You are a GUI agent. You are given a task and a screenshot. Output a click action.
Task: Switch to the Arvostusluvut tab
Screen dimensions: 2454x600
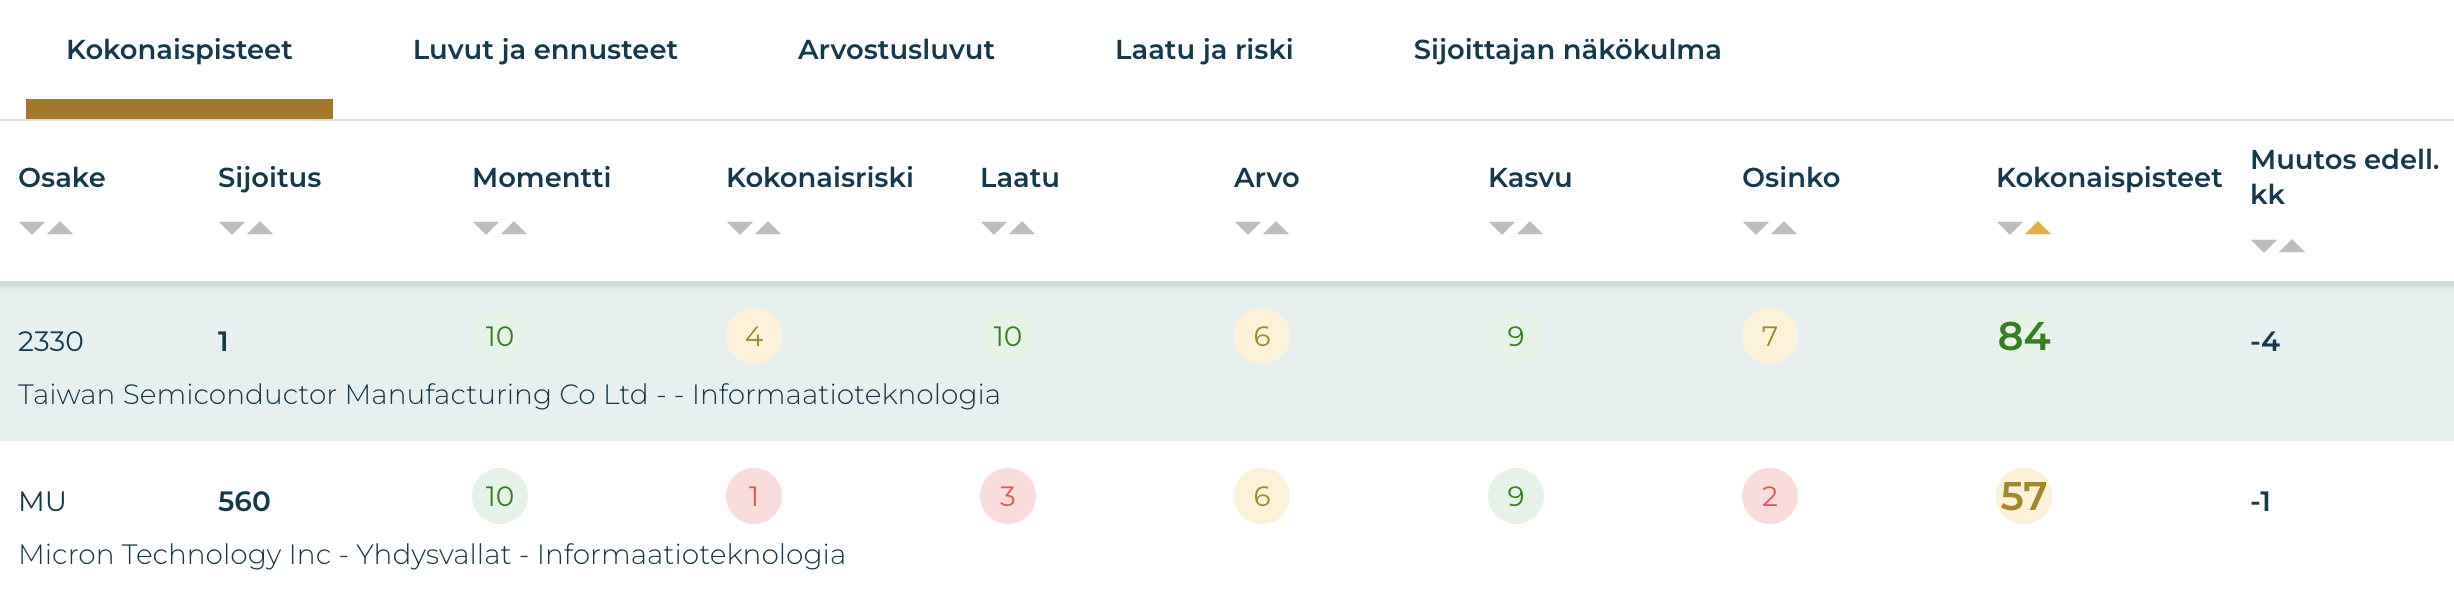pos(896,50)
